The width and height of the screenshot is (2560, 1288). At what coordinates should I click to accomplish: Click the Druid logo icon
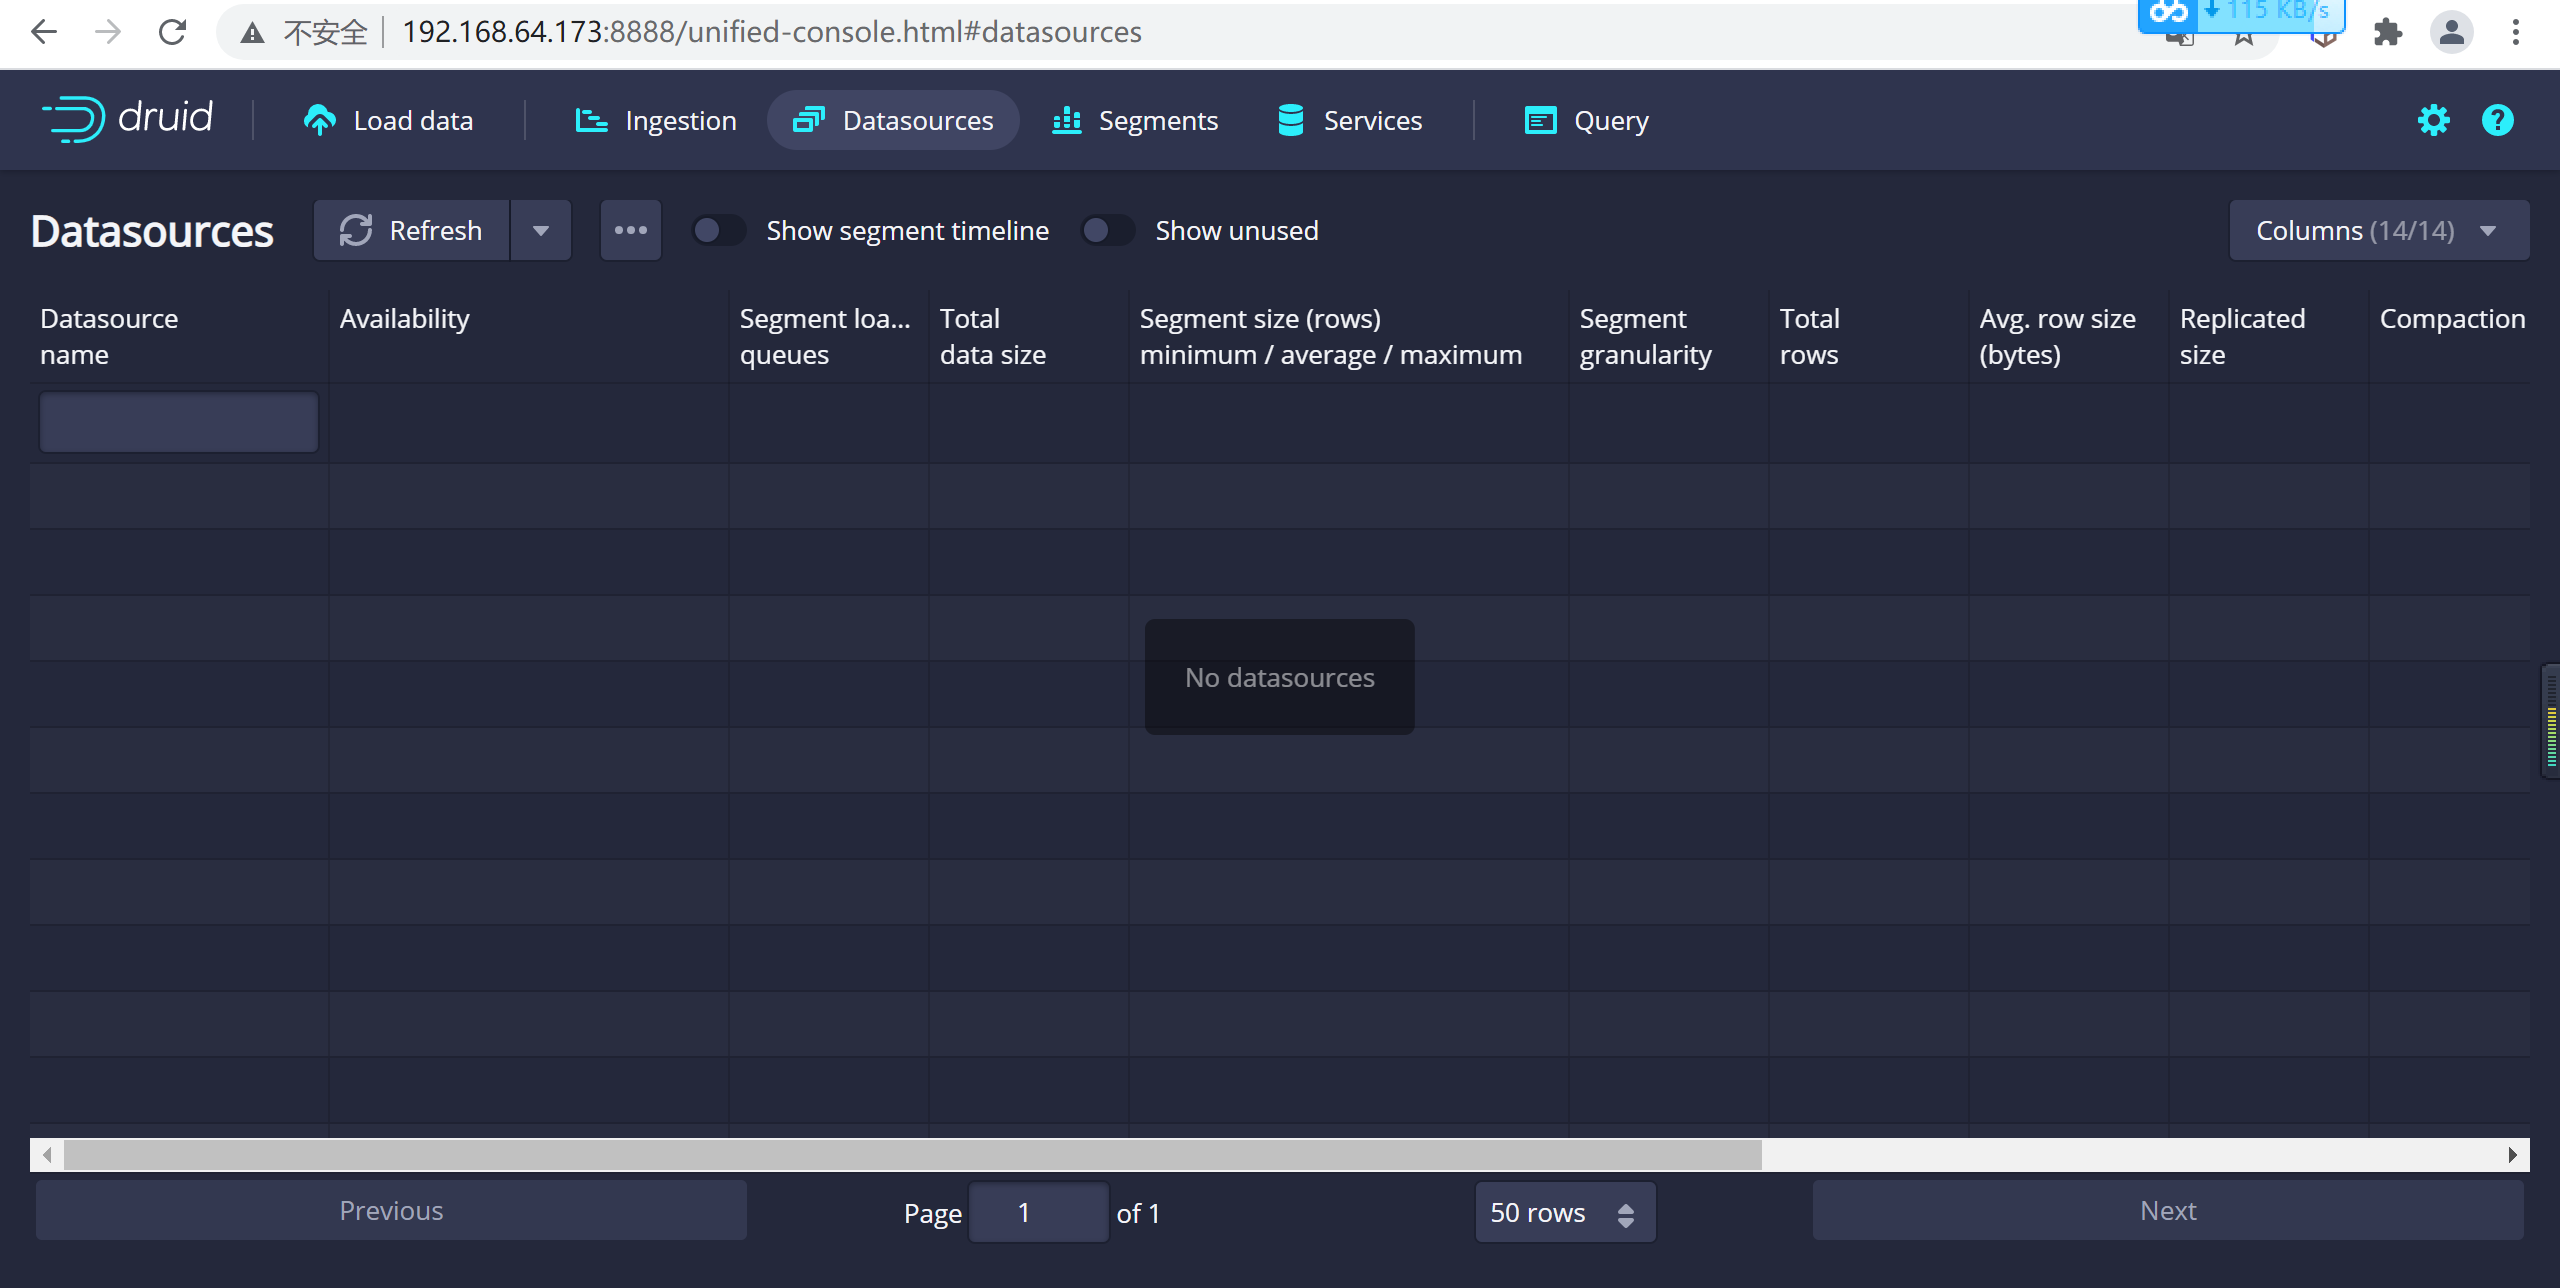click(x=67, y=118)
